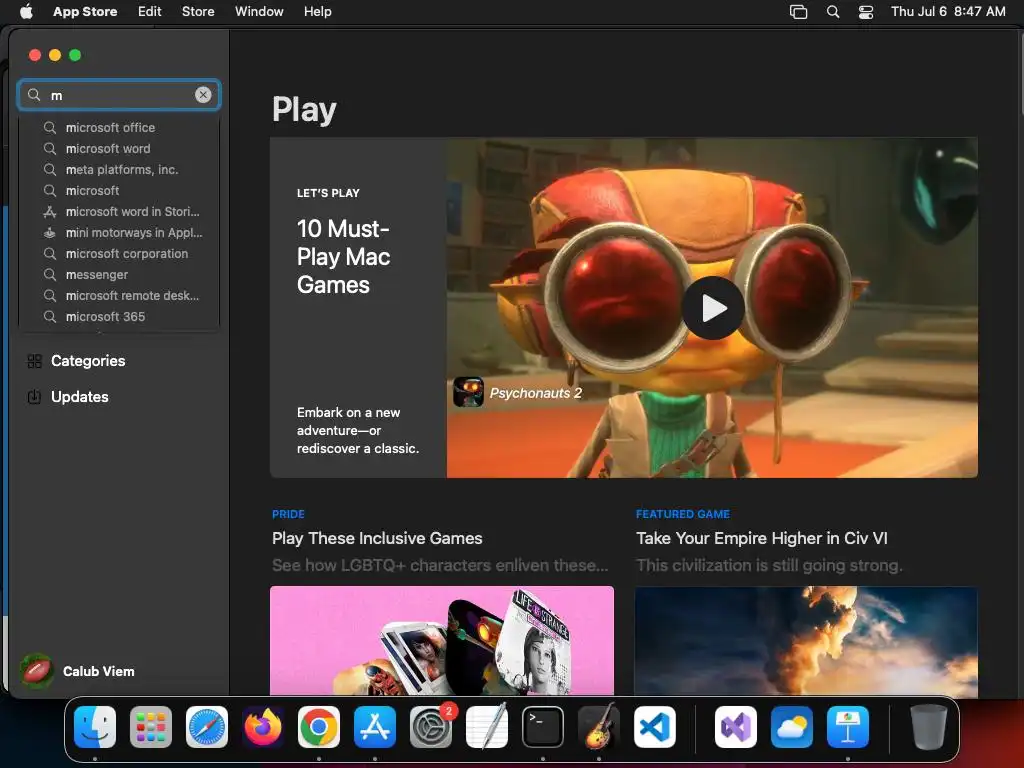This screenshot has height=768, width=1024.
Task: Click the PRIDE category label
Action: pyautogui.click(x=288, y=514)
